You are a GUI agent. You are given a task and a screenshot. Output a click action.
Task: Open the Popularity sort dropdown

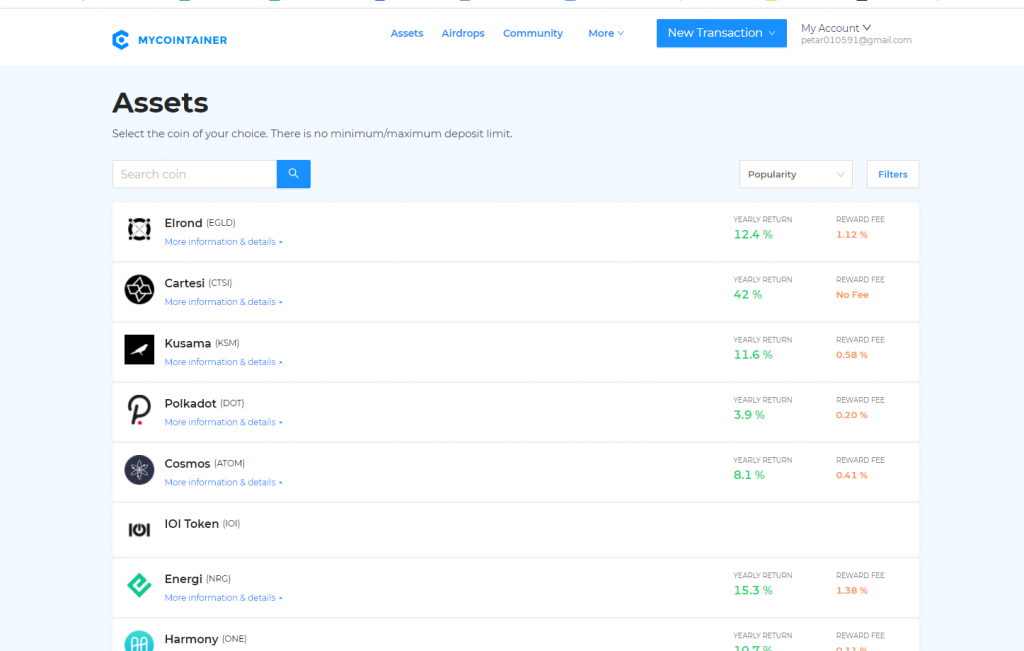tap(795, 174)
